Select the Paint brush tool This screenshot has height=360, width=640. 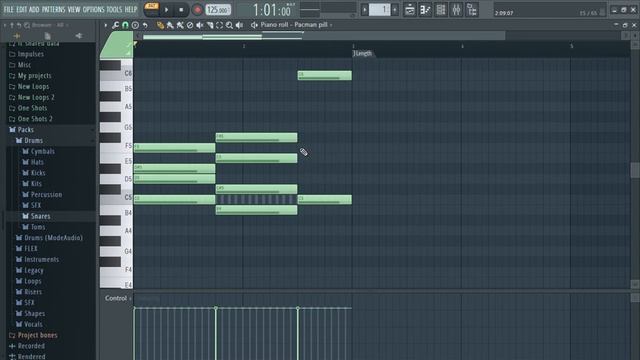tap(170, 25)
